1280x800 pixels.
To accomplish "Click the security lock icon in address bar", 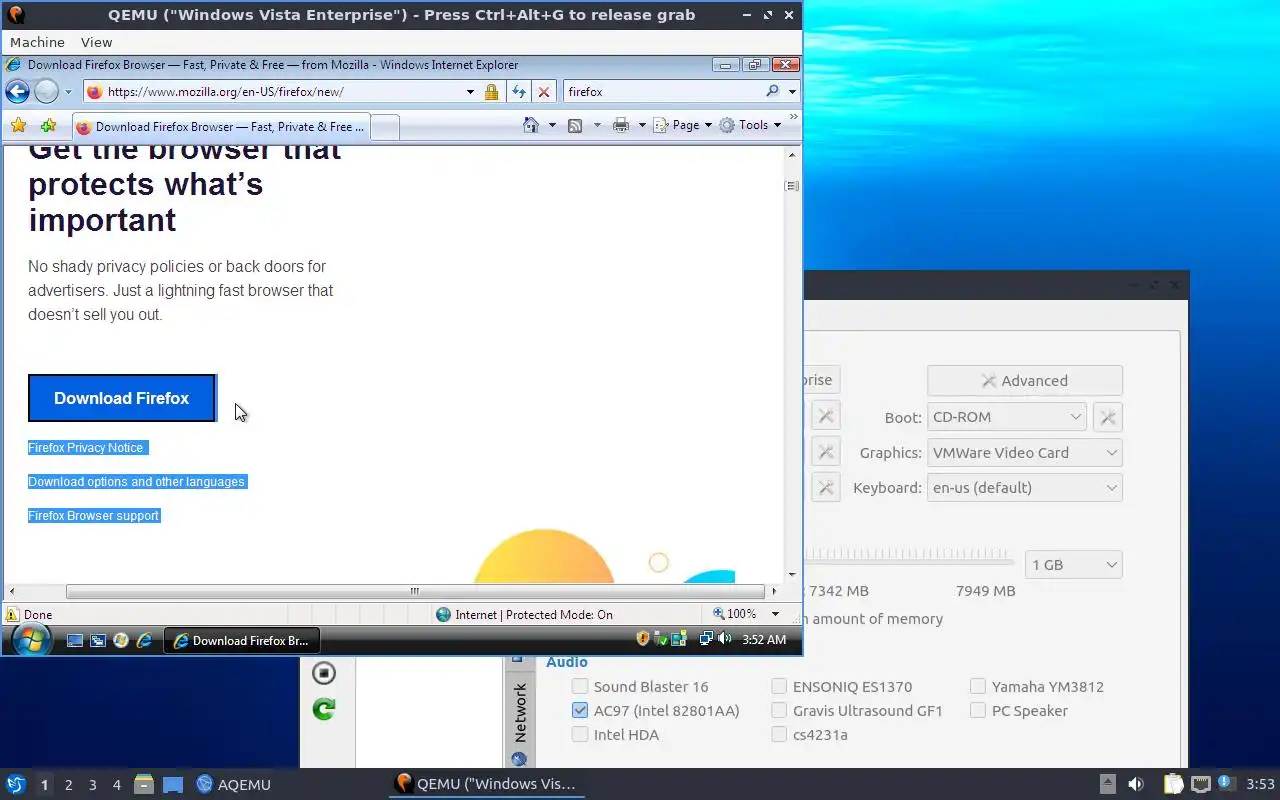I will [x=491, y=92].
